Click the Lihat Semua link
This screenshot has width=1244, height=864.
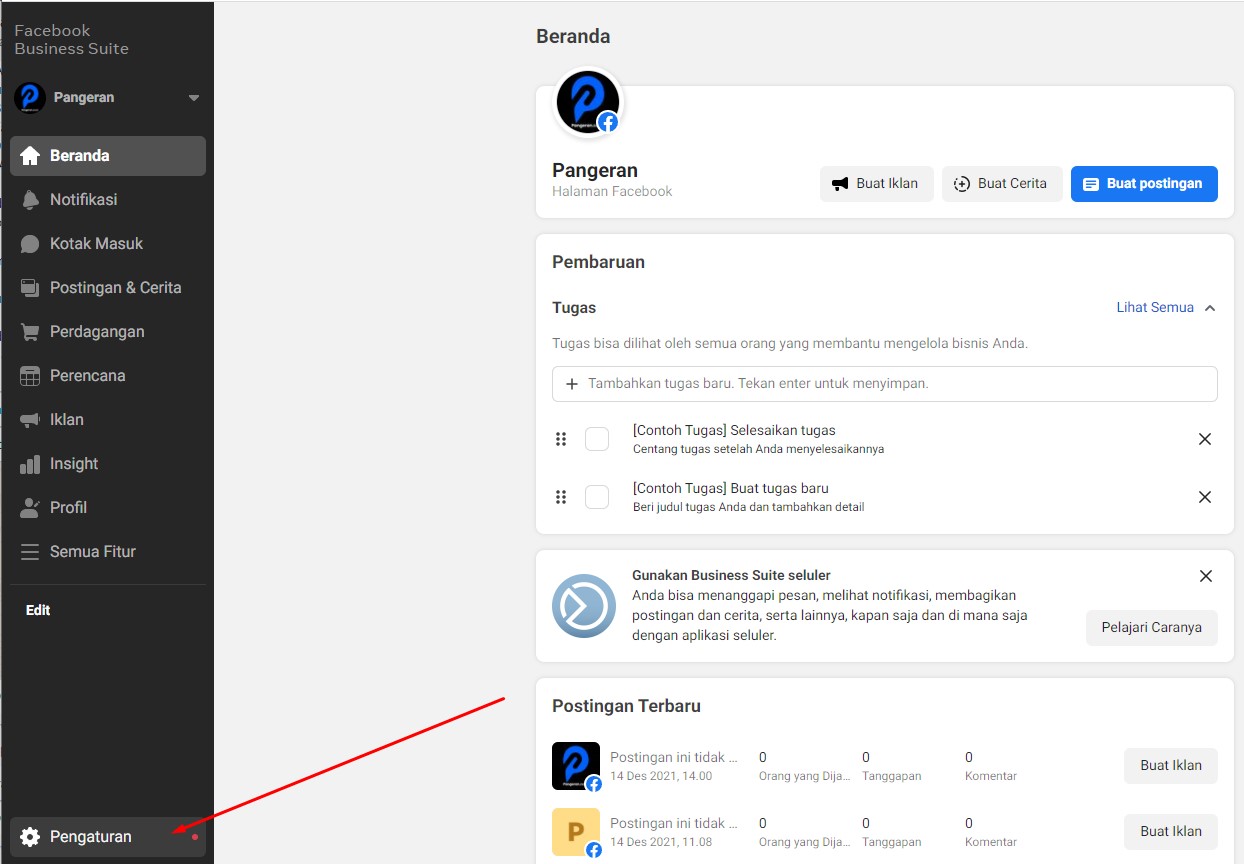pyautogui.click(x=1155, y=308)
